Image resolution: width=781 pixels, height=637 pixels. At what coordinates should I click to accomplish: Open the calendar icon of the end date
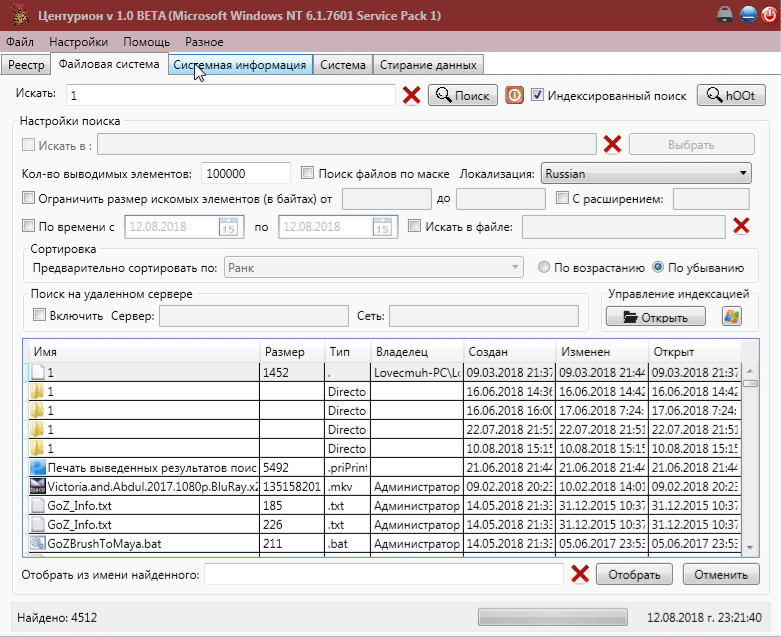(383, 227)
